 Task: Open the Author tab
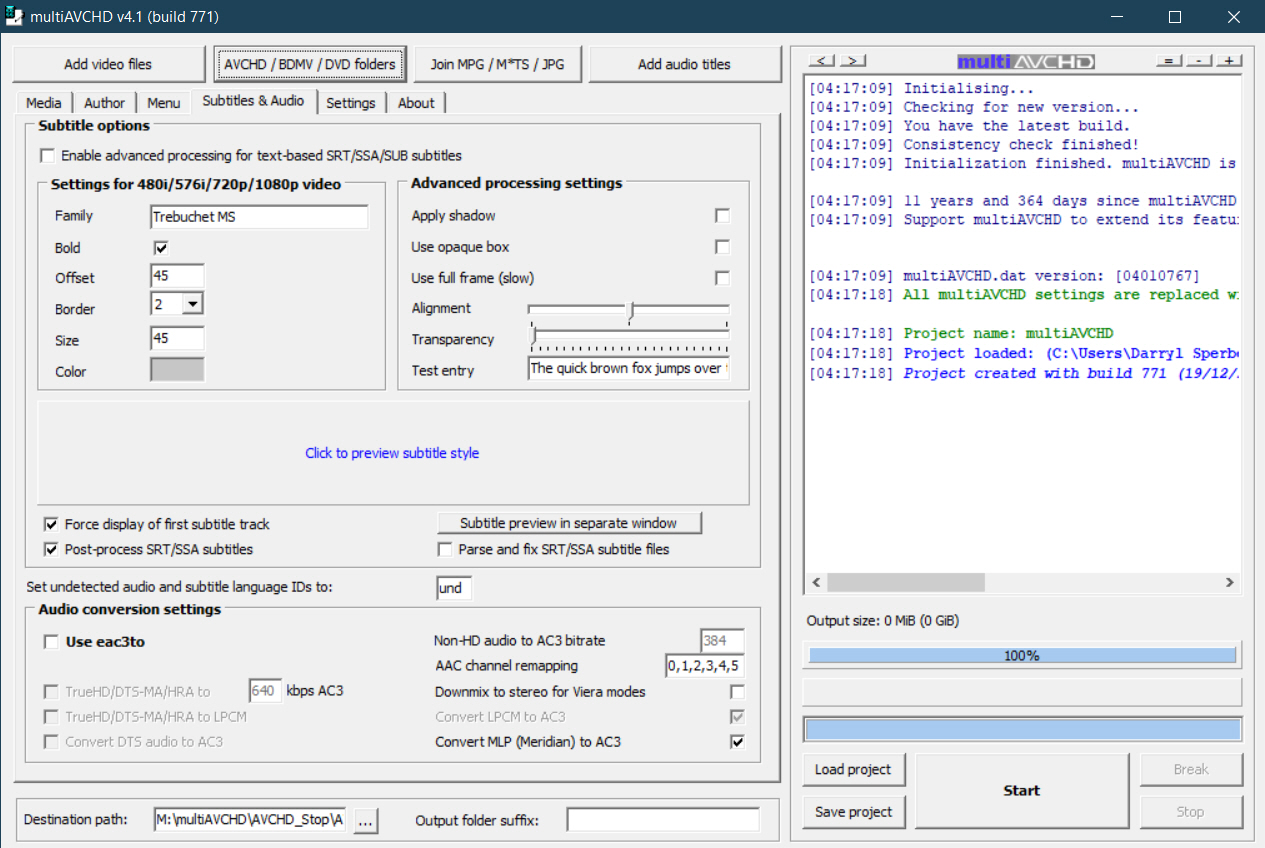(x=105, y=103)
